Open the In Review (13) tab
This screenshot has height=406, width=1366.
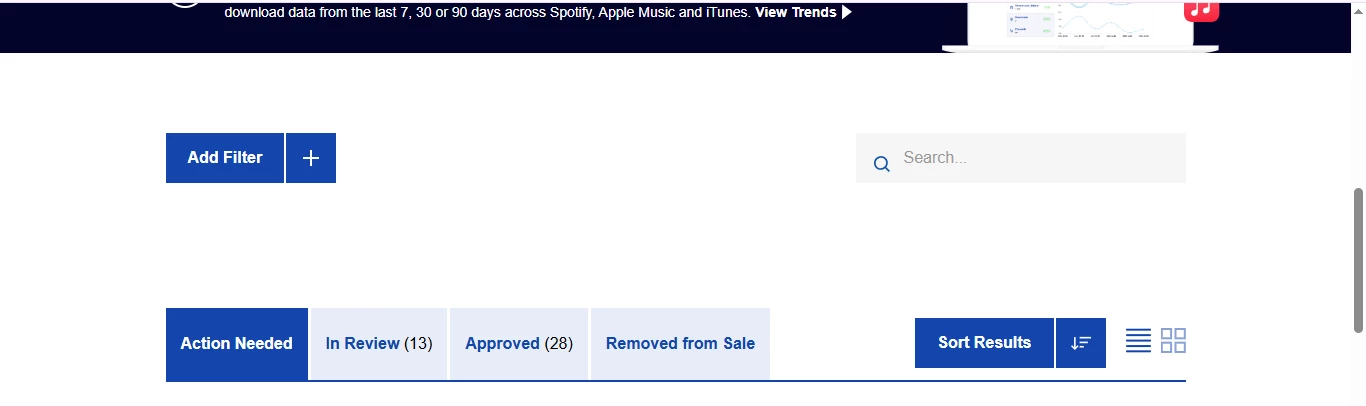coord(379,344)
